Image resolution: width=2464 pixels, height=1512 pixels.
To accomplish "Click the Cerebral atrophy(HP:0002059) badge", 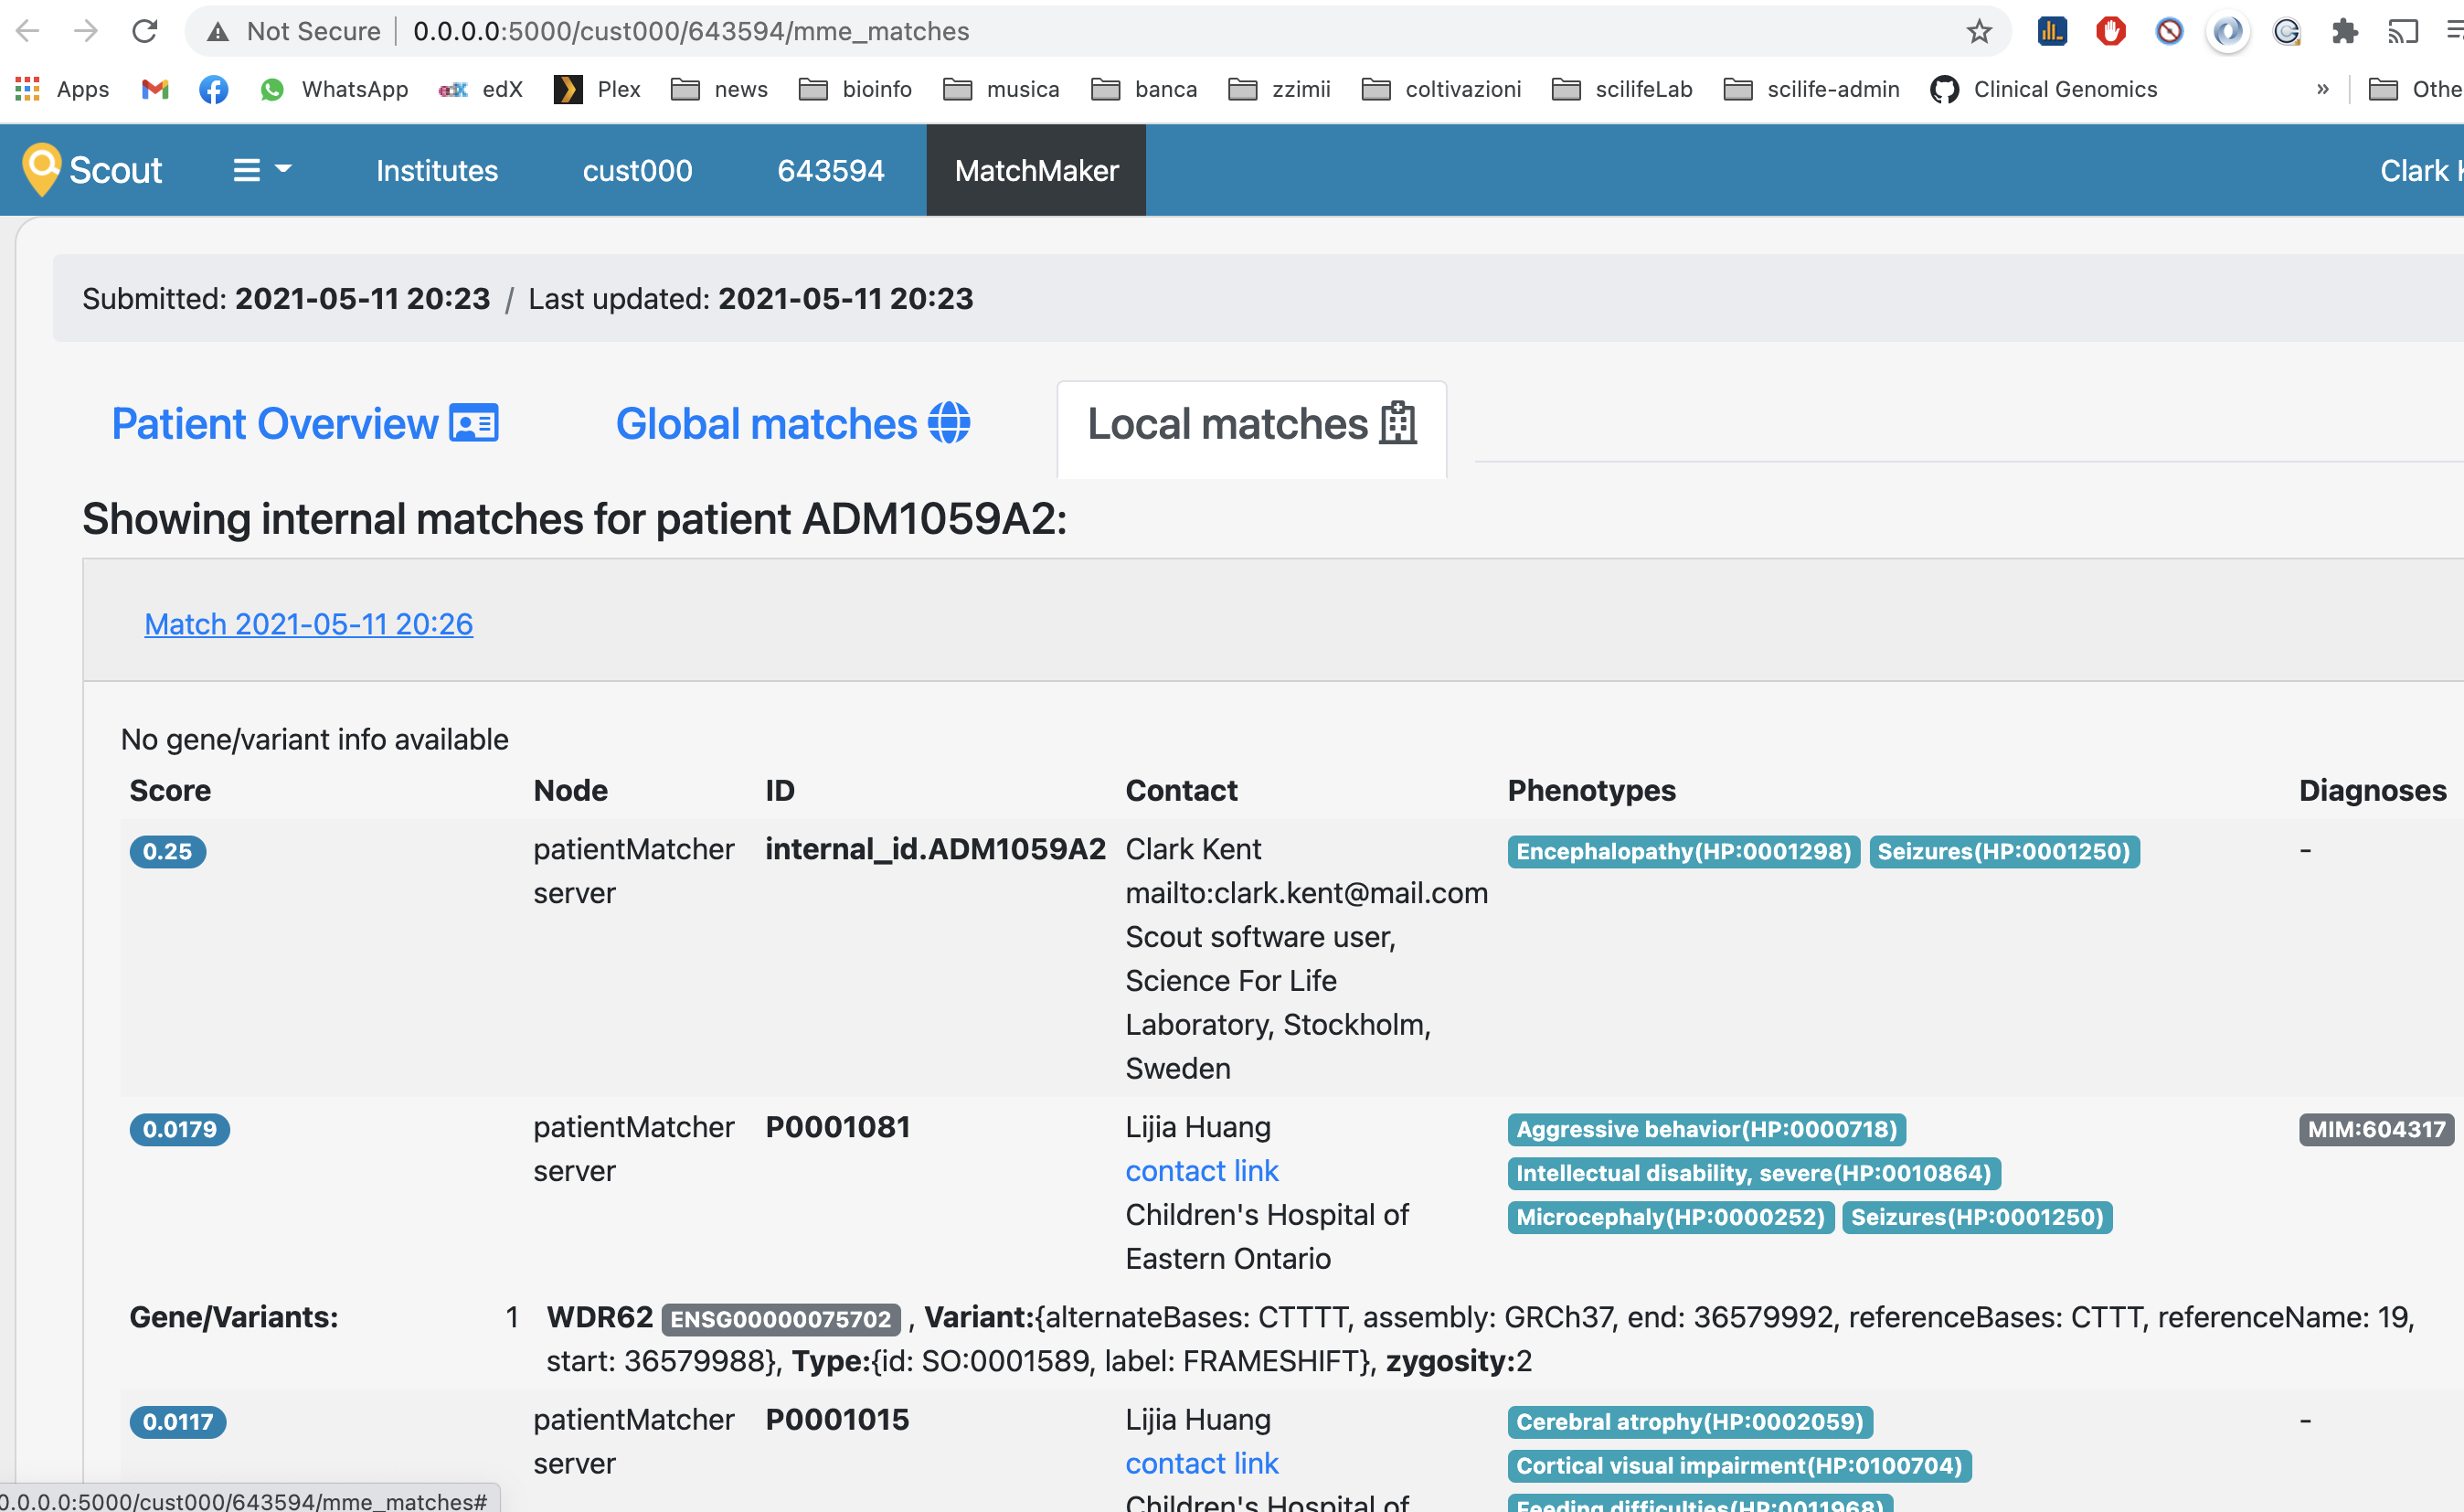I will pyautogui.click(x=1690, y=1421).
